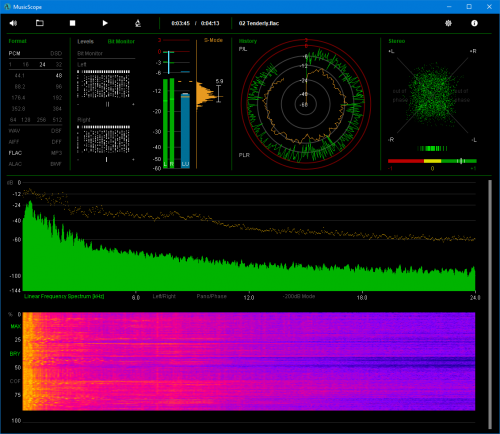Click the minus under Right bit monitor
The width and height of the screenshot is (500, 434).
pyautogui.click(x=78, y=160)
